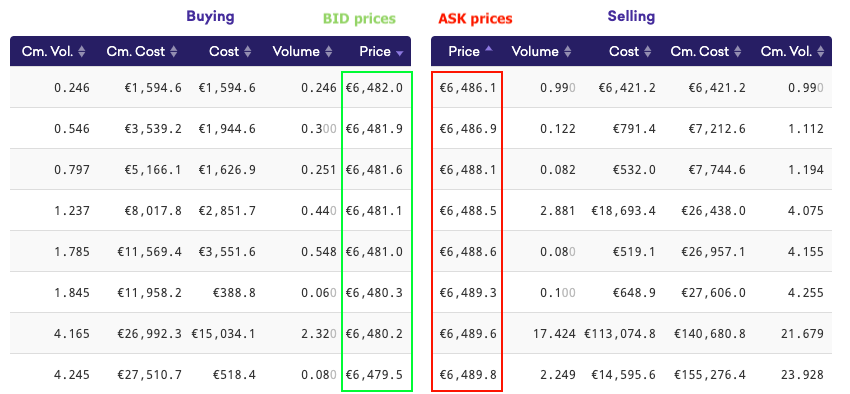Select lowest ask price €6,486.1
The width and height of the screenshot is (850, 394).
467,88
